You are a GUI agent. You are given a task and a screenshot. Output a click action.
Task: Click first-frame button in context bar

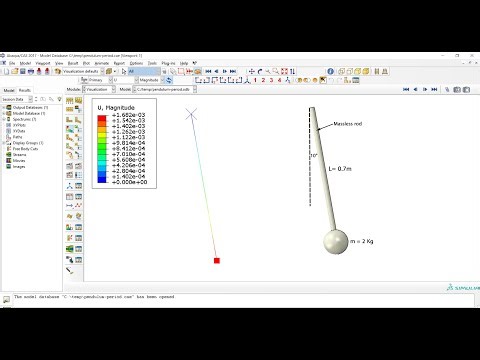tap(406, 89)
